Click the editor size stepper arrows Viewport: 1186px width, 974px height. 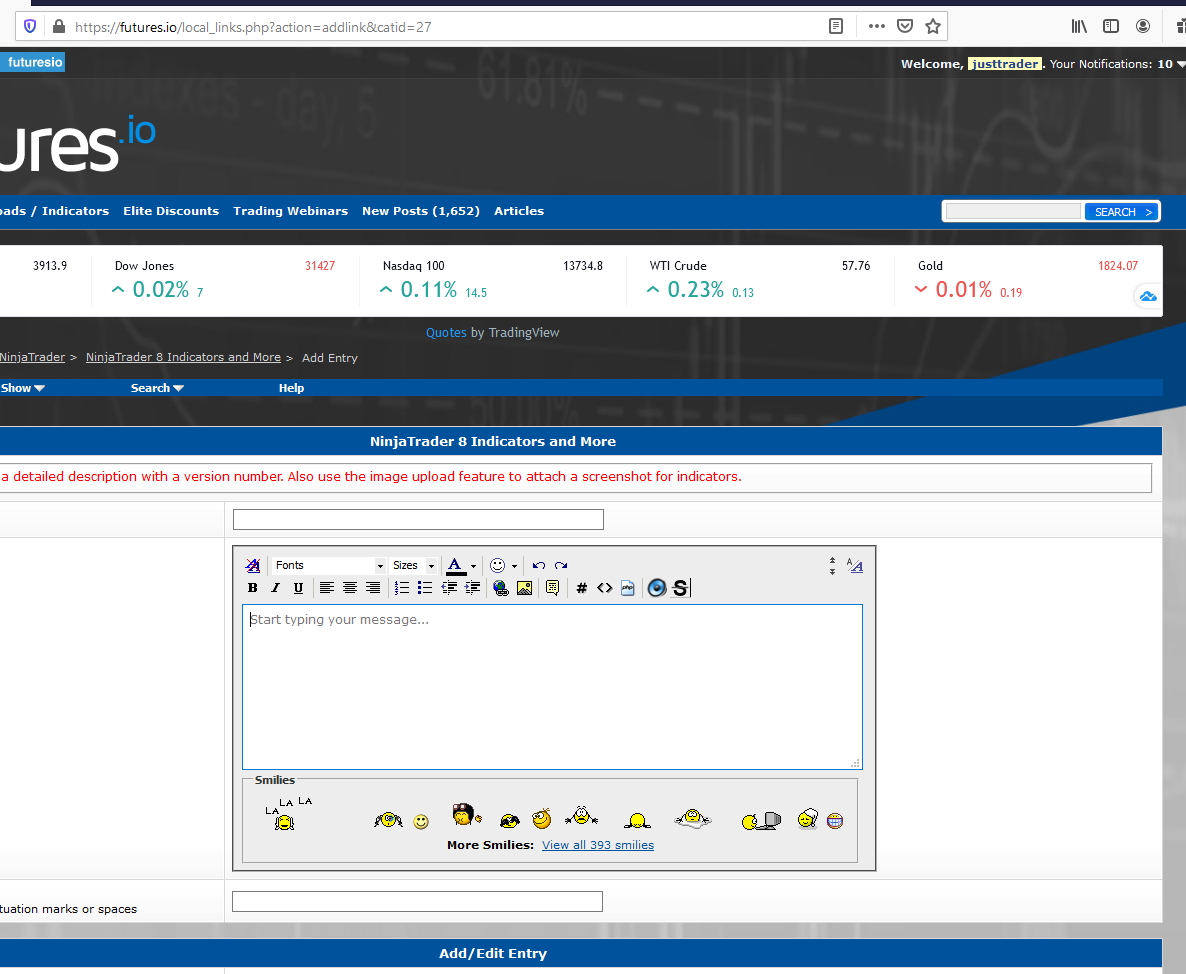[x=832, y=566]
